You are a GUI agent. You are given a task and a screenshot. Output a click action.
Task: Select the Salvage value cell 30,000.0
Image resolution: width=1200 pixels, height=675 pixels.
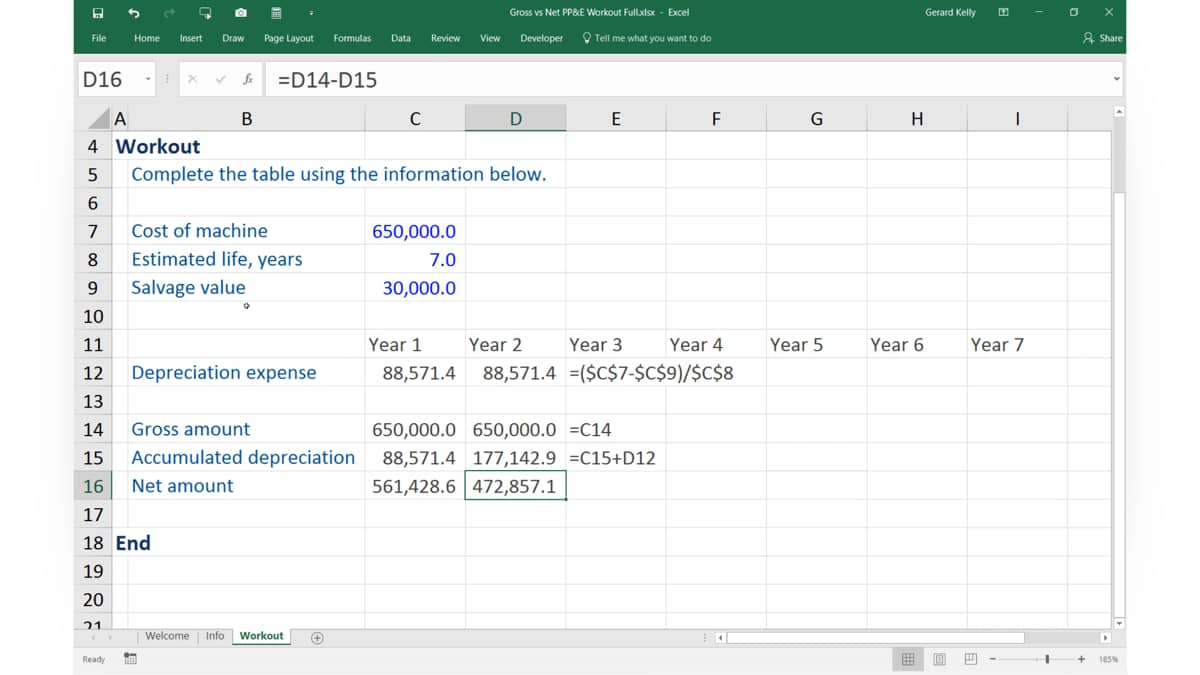(415, 288)
